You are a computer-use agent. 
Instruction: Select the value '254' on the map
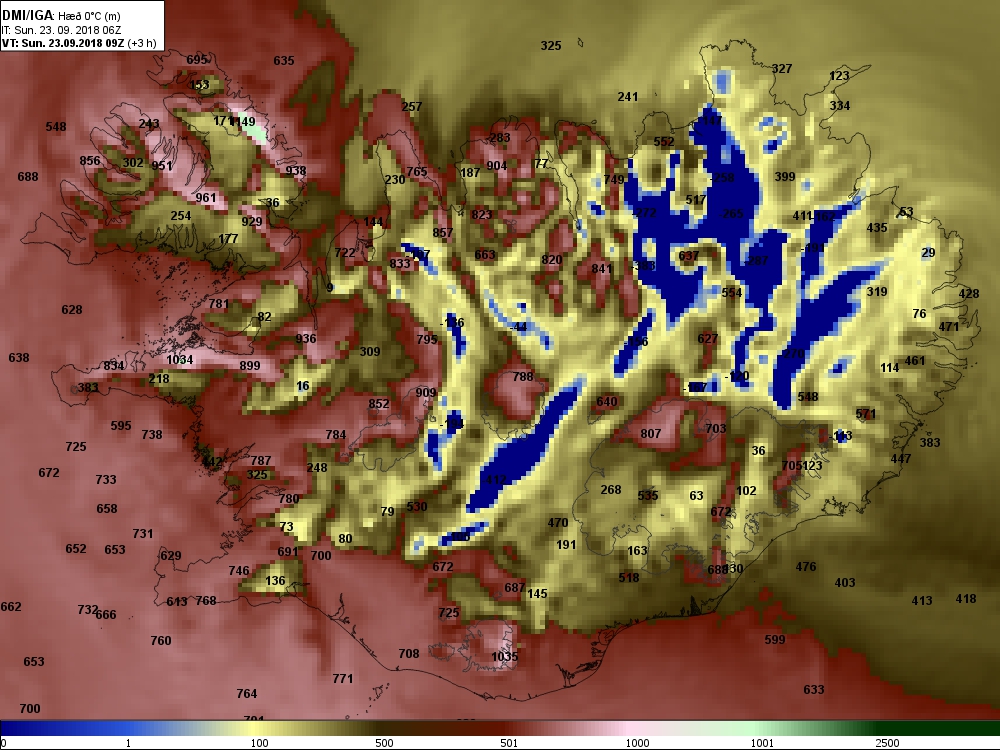click(180, 216)
